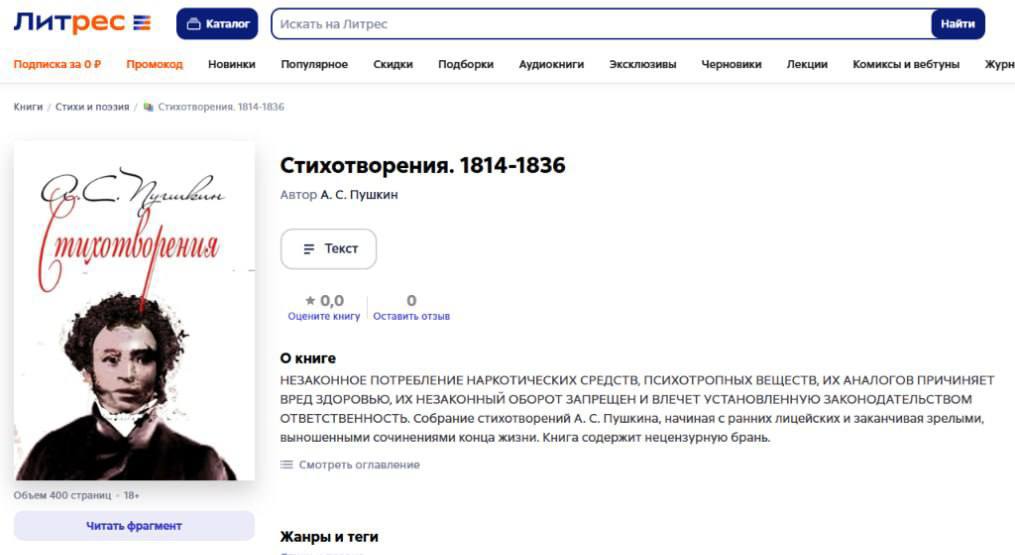This screenshot has height=555, width=1015.
Task: Click the book icon in breadcrumbs
Action: point(148,107)
